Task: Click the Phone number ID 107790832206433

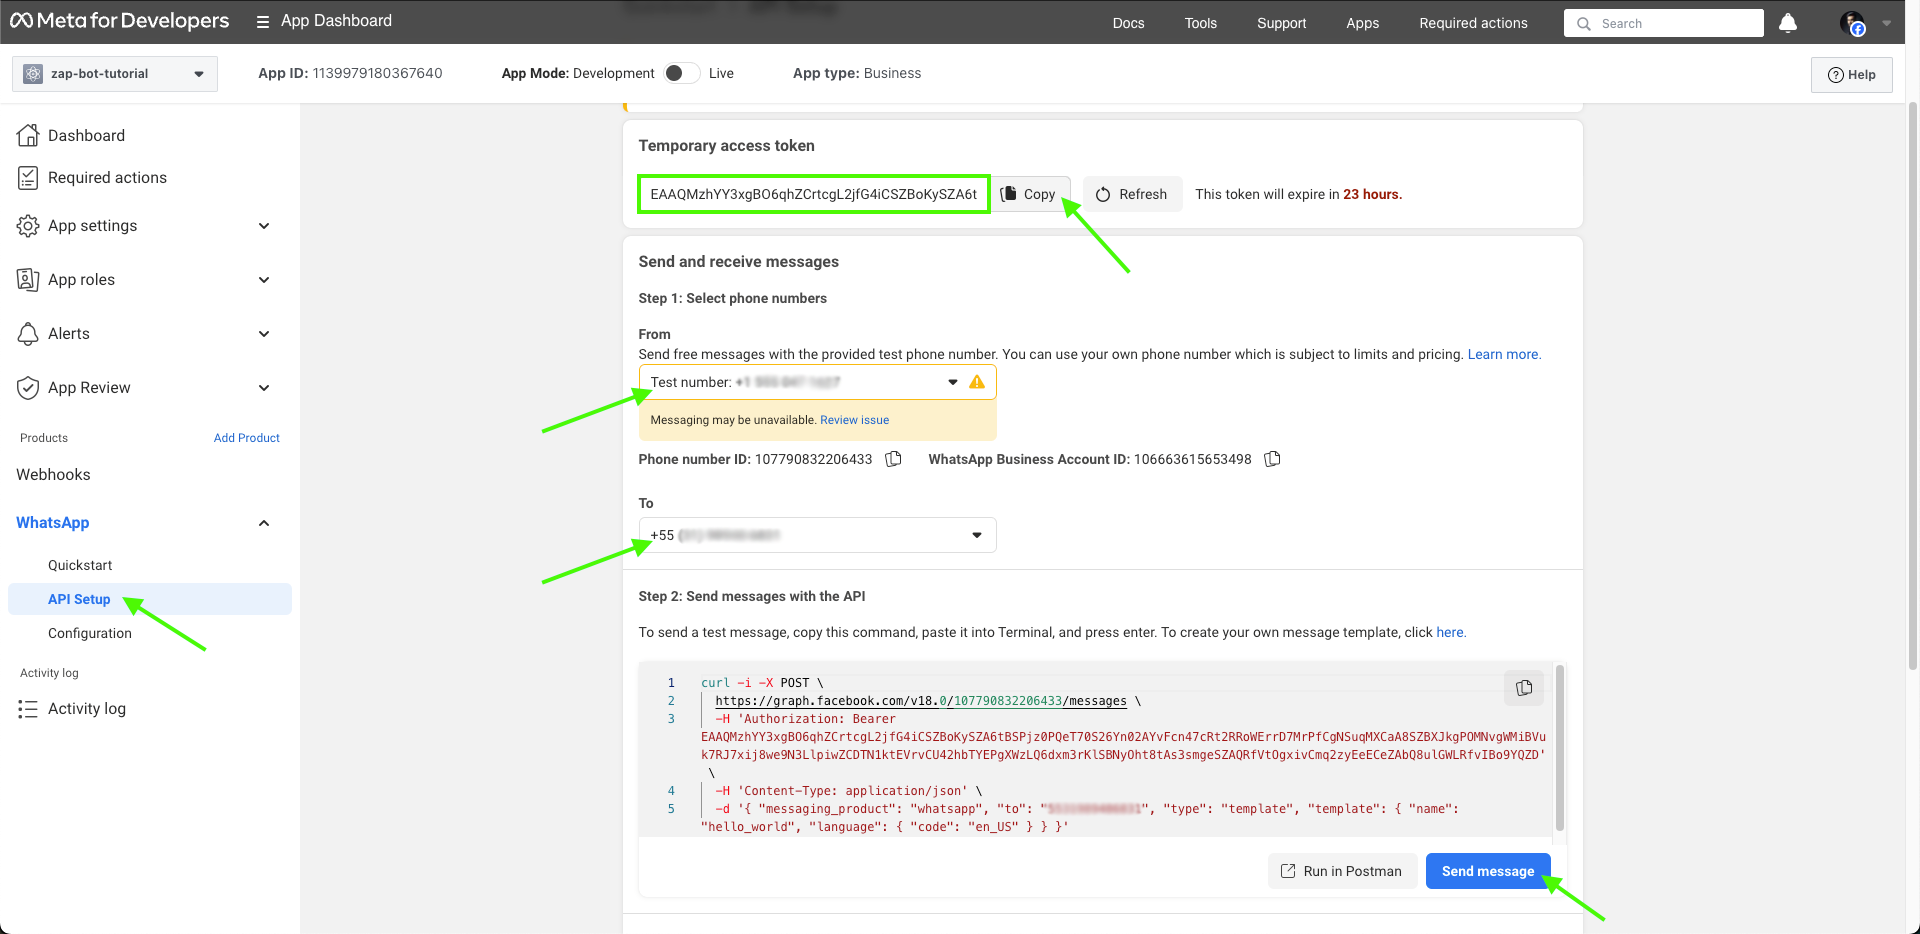Action: pyautogui.click(x=813, y=459)
